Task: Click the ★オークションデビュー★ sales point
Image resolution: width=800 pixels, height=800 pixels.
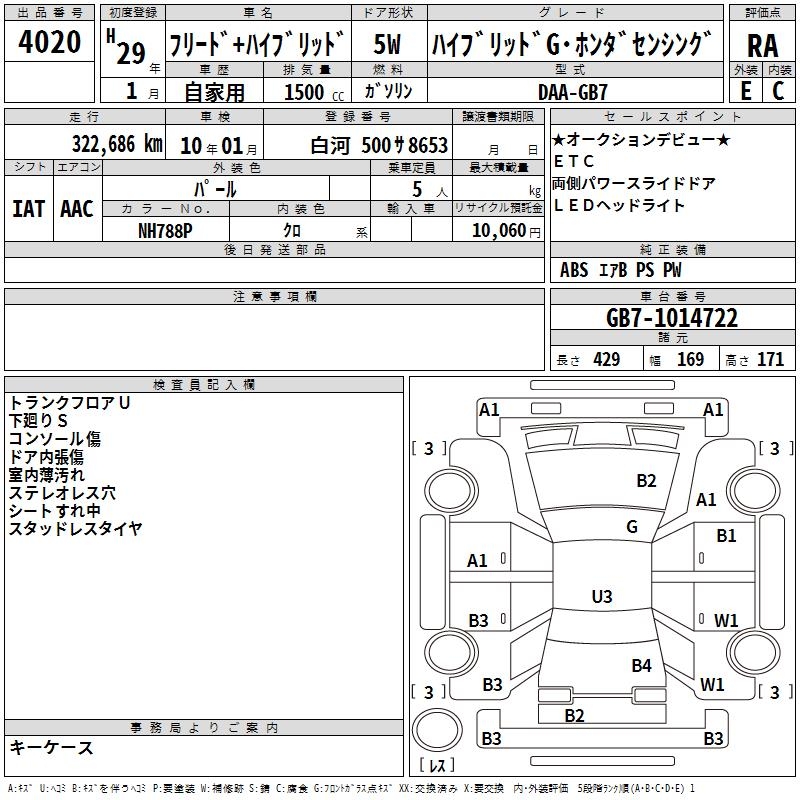Action: coord(641,139)
